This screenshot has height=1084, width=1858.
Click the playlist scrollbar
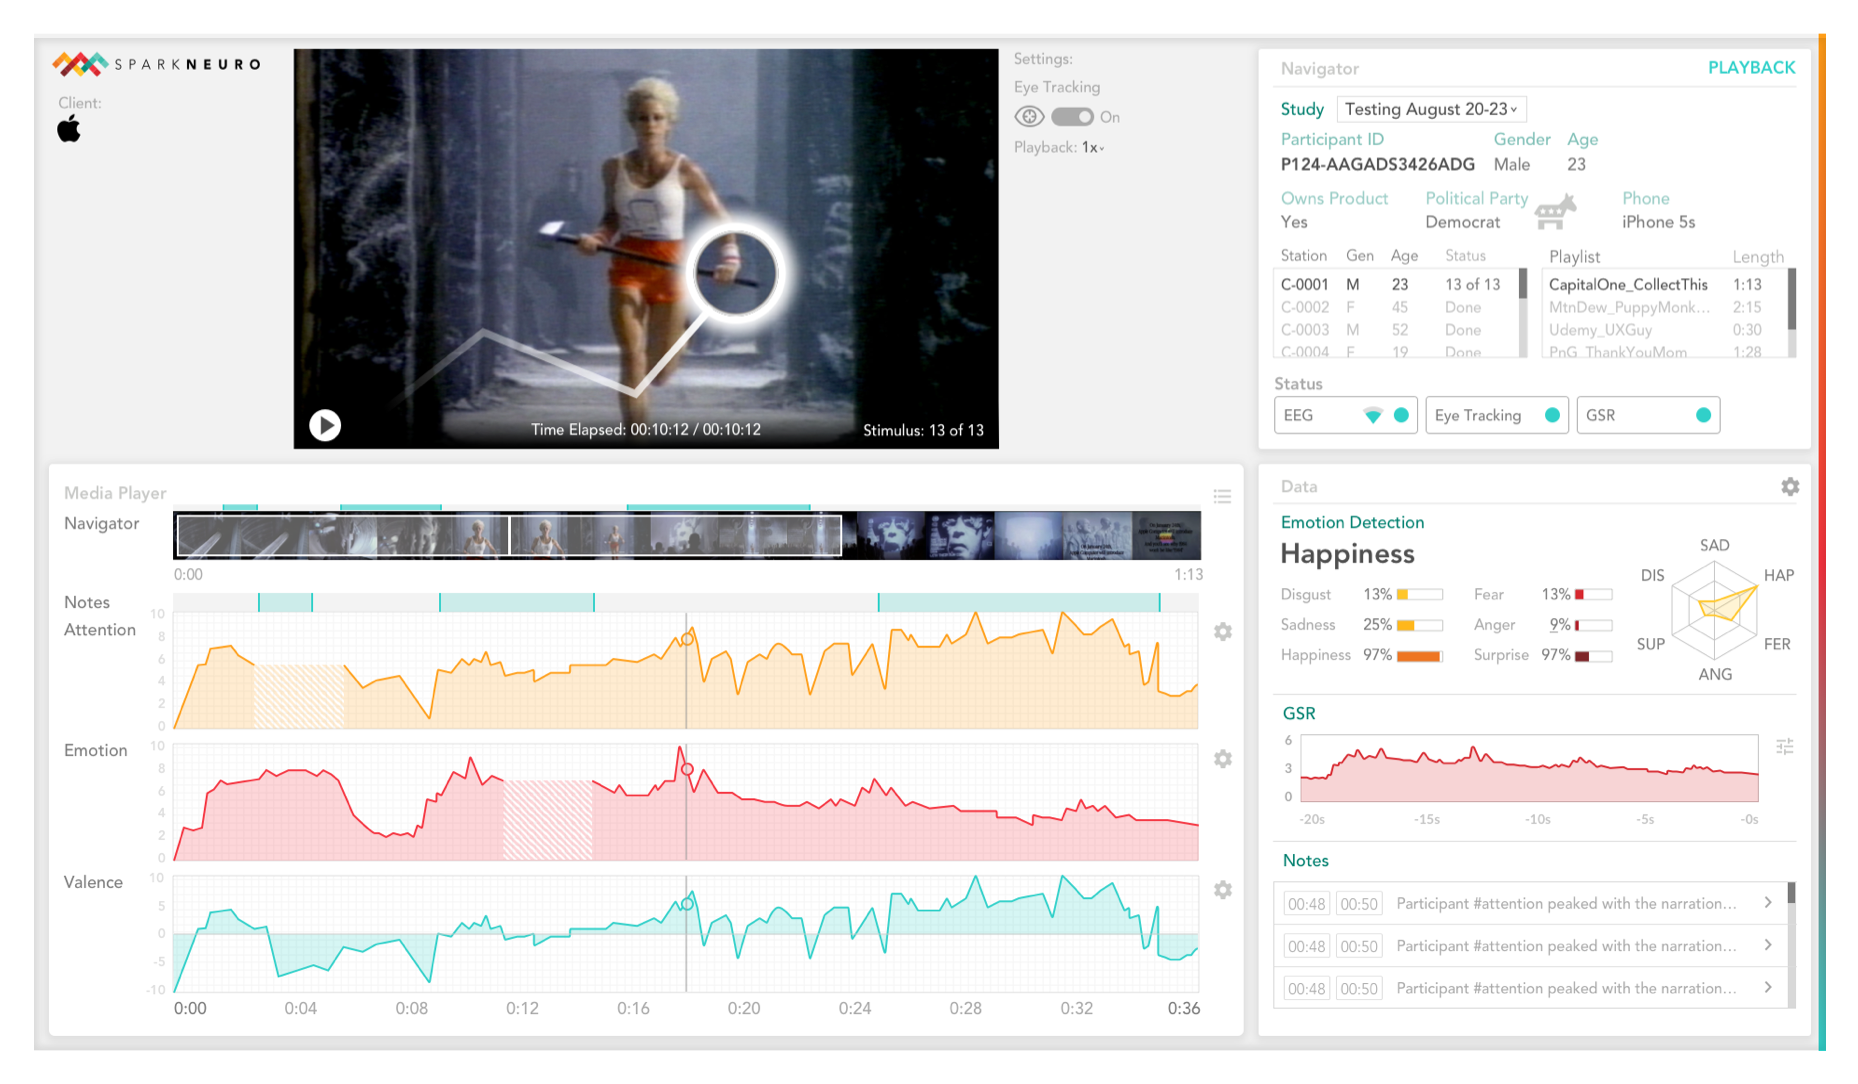point(1791,298)
